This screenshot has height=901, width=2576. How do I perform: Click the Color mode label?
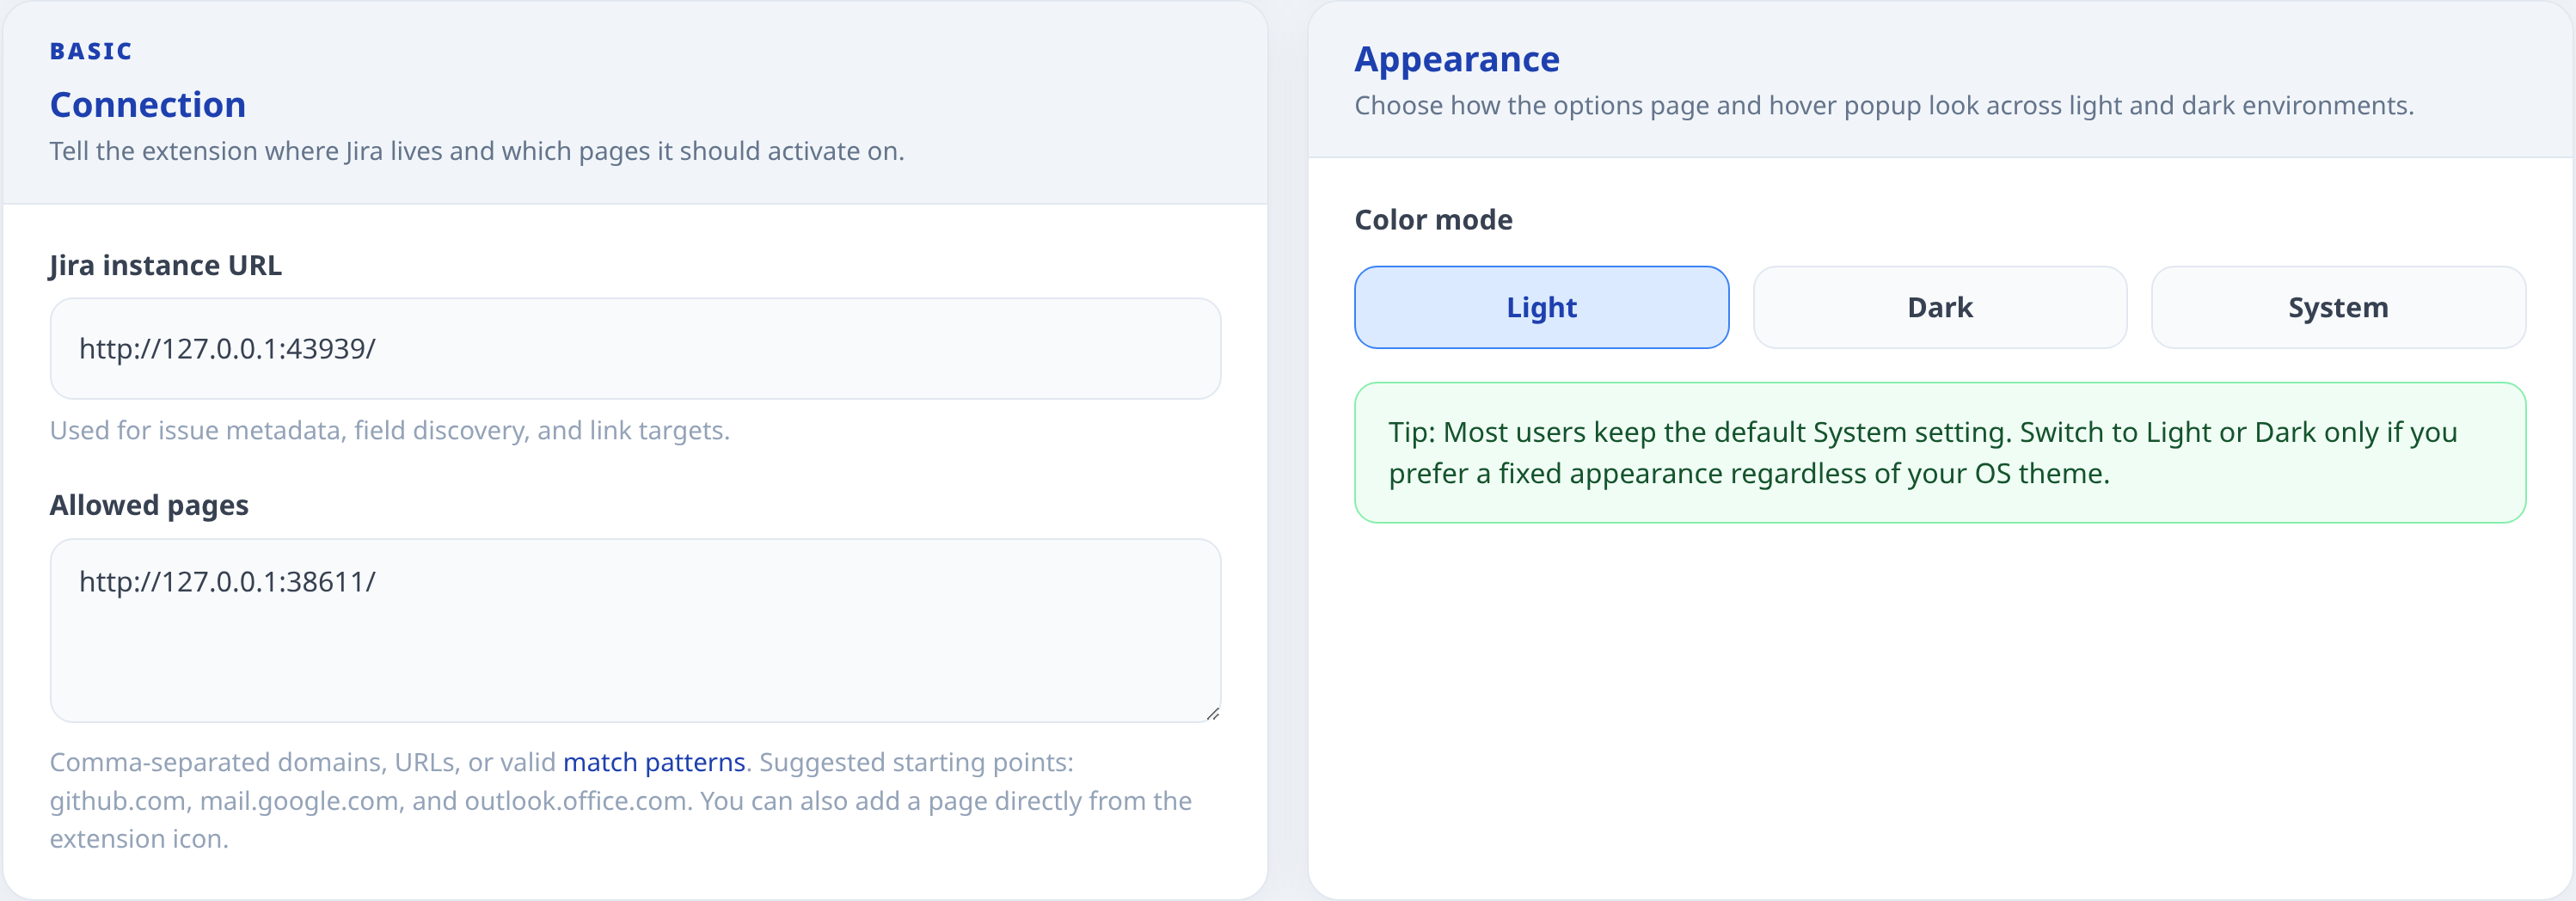[x=1433, y=219]
